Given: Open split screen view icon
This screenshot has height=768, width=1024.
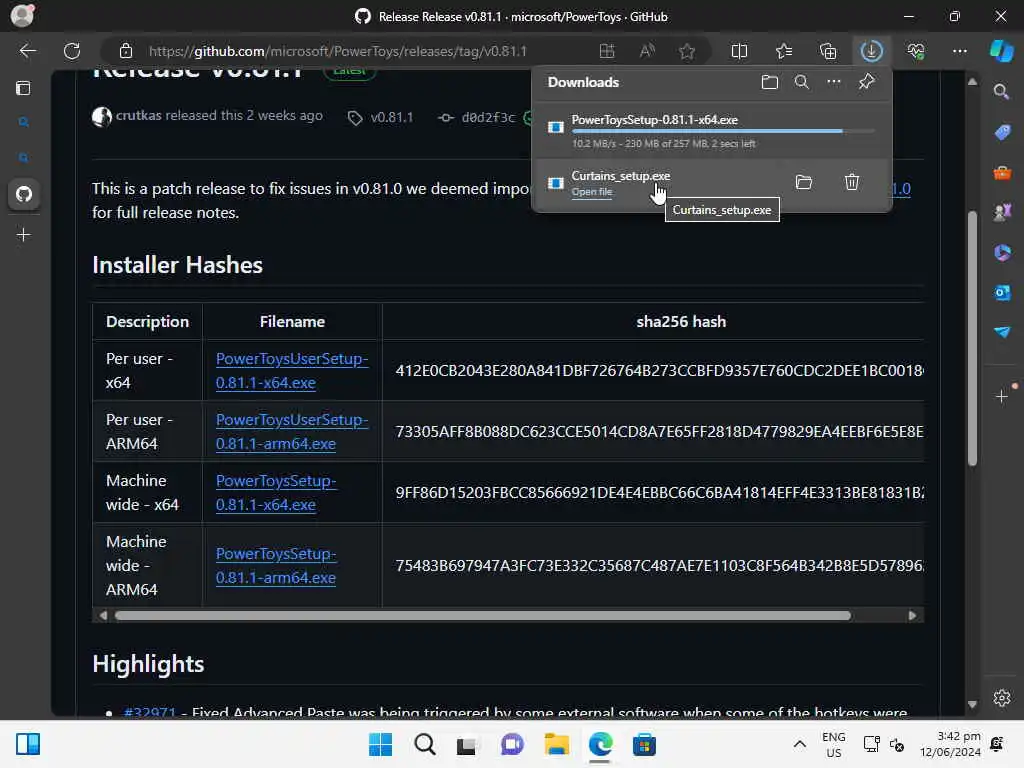Looking at the screenshot, I should point(739,51).
